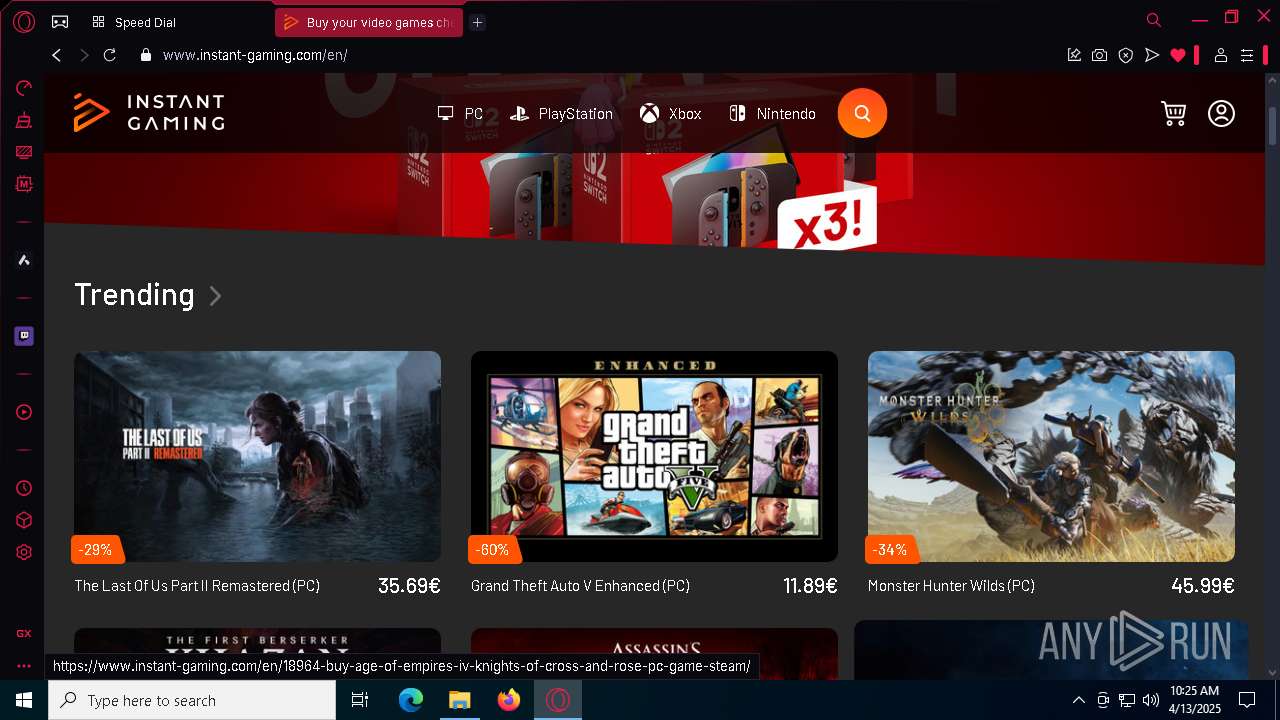
Task: Select the Buy your video games tab
Action: pyautogui.click(x=368, y=22)
